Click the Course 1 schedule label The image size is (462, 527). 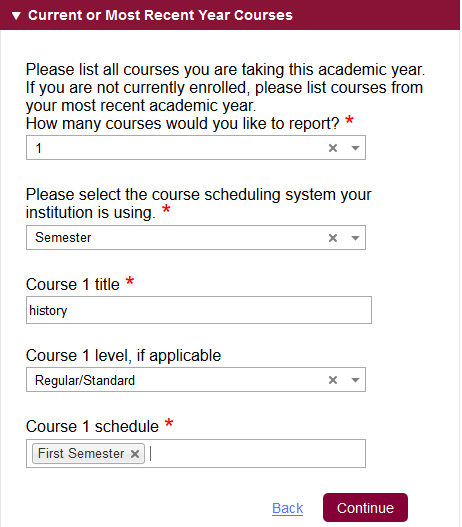[x=92, y=427]
